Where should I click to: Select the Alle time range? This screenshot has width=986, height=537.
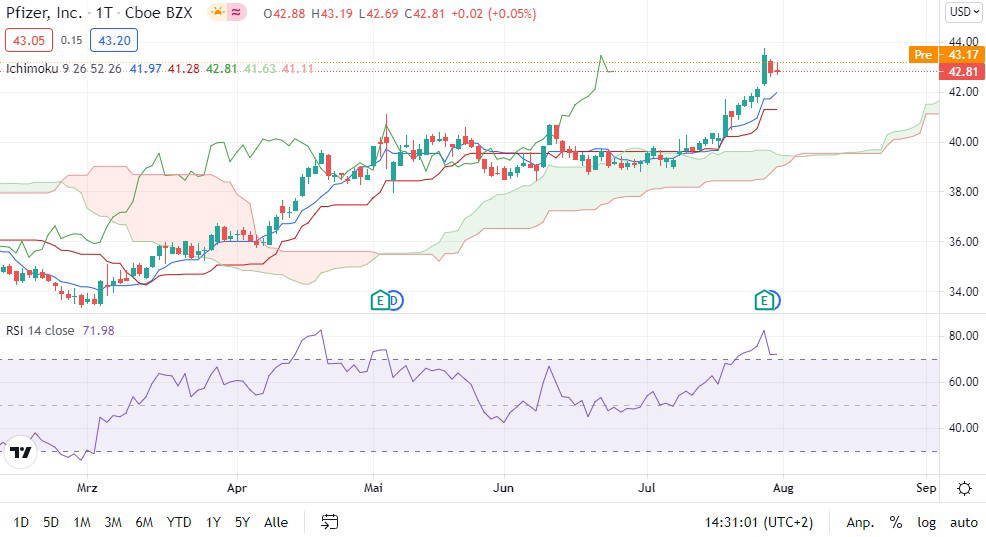(276, 522)
